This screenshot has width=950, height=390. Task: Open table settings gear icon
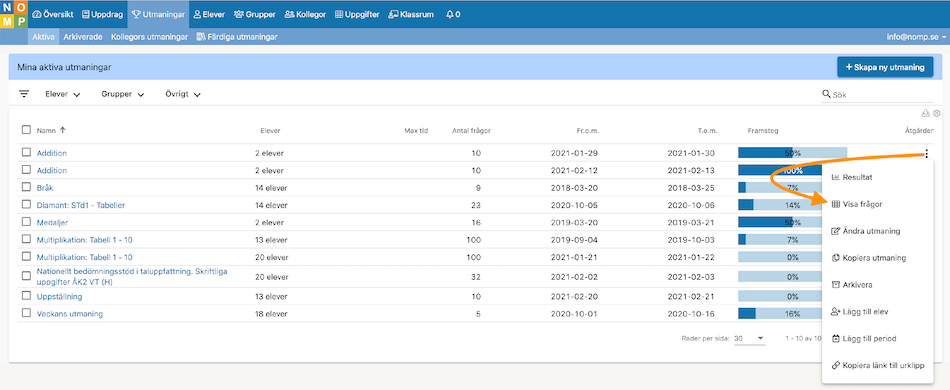click(x=937, y=113)
